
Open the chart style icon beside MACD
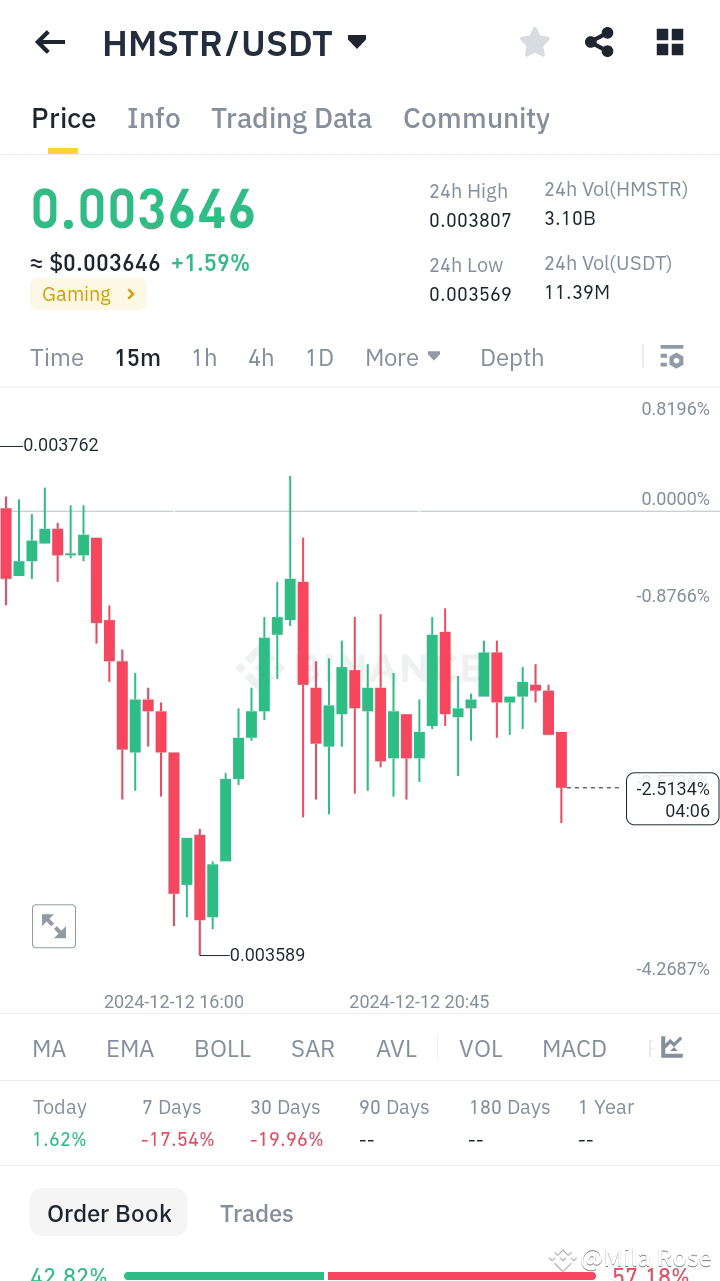click(670, 1048)
